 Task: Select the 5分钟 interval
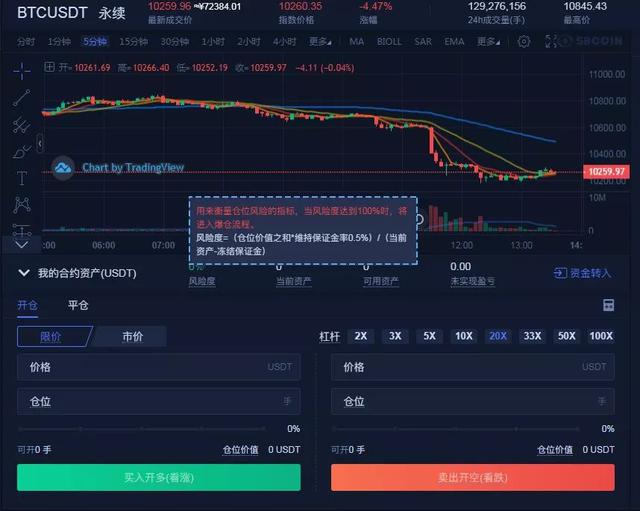pos(95,42)
